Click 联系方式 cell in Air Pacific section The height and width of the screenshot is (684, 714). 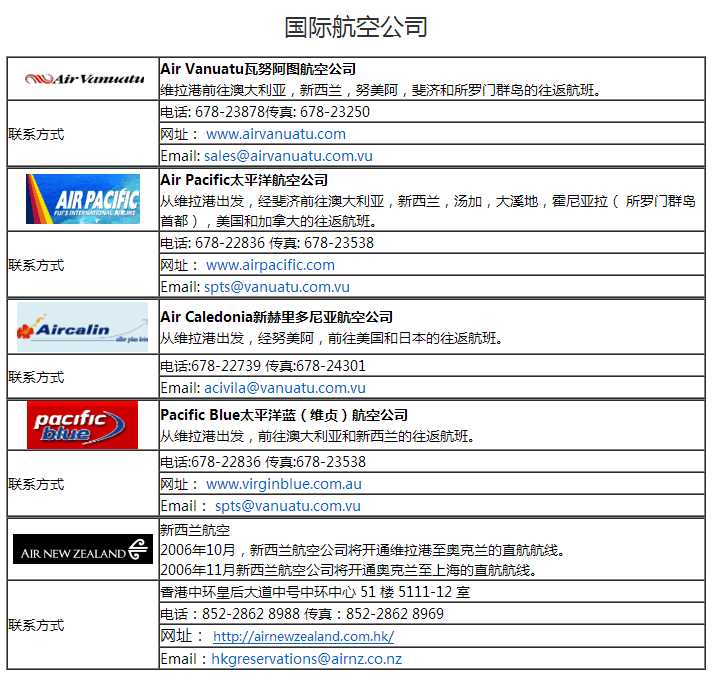83,265
